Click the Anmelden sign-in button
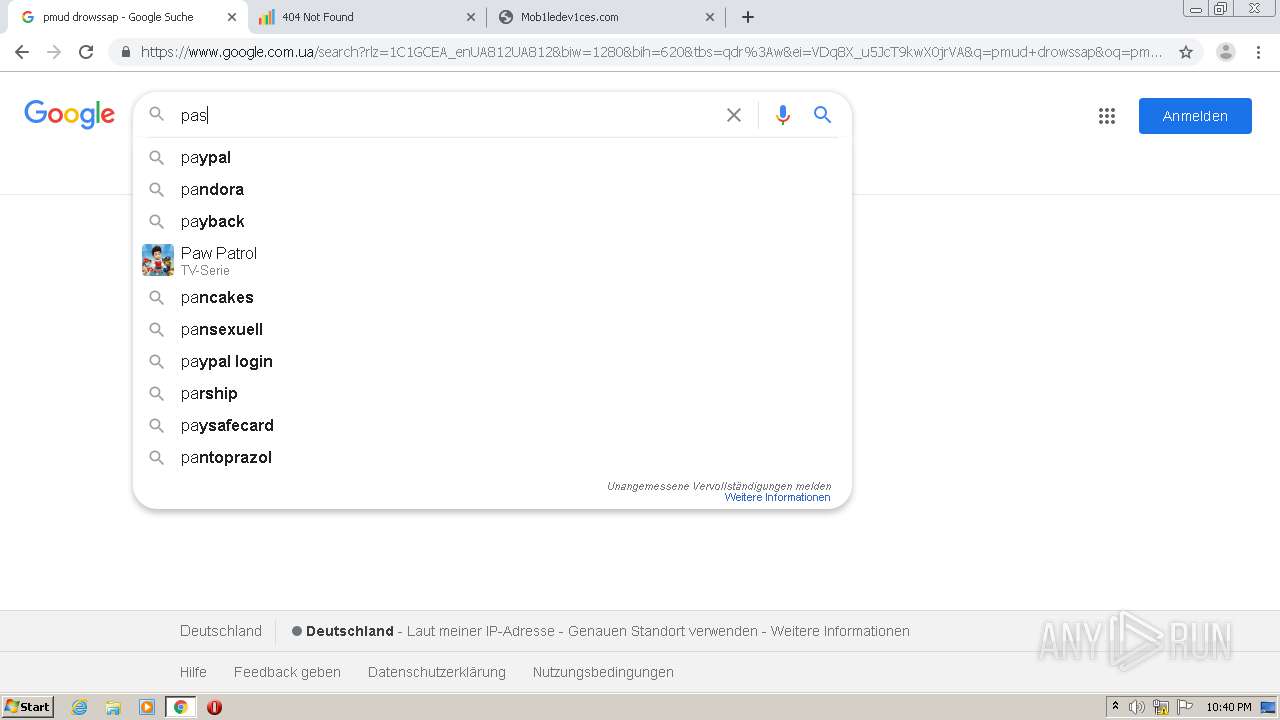The width and height of the screenshot is (1280, 720). (x=1195, y=116)
